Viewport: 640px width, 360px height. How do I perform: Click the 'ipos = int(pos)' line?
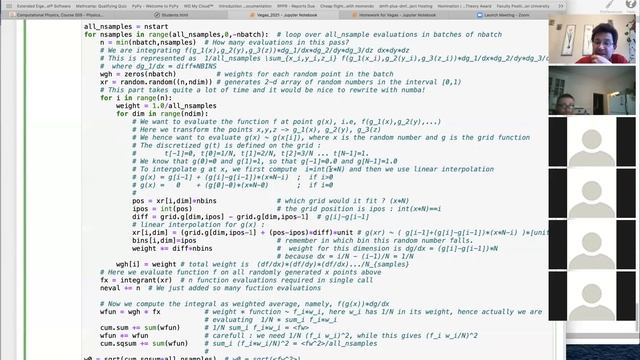point(286,209)
